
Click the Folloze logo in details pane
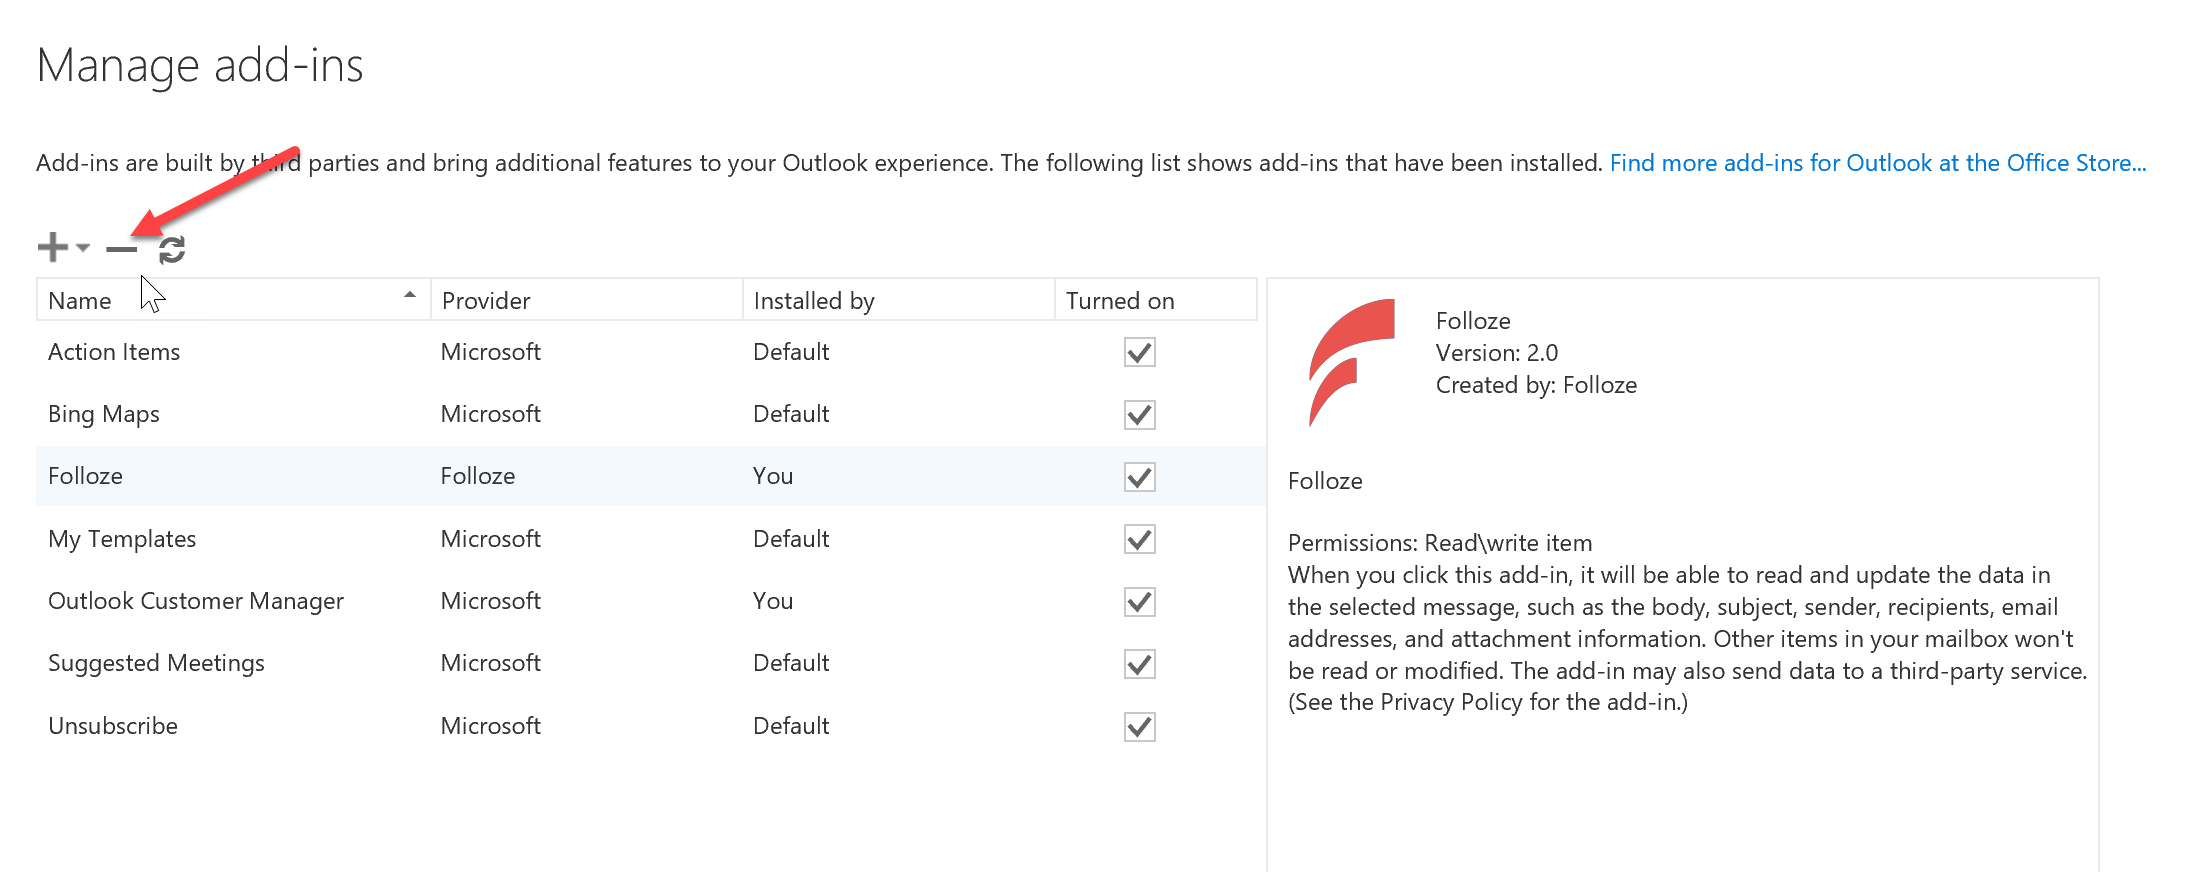1351,362
